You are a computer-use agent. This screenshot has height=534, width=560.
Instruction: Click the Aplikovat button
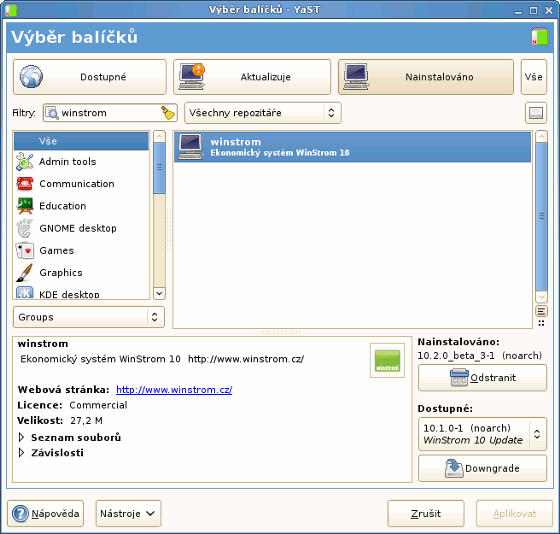[514, 514]
